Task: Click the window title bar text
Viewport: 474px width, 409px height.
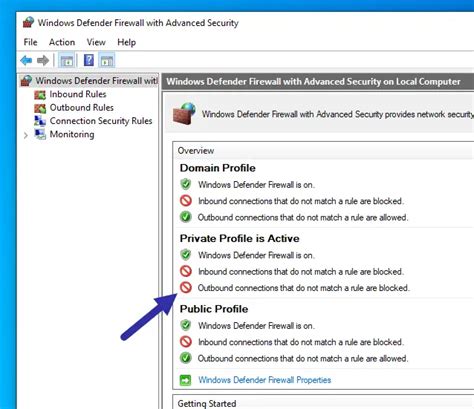Action: (138, 23)
